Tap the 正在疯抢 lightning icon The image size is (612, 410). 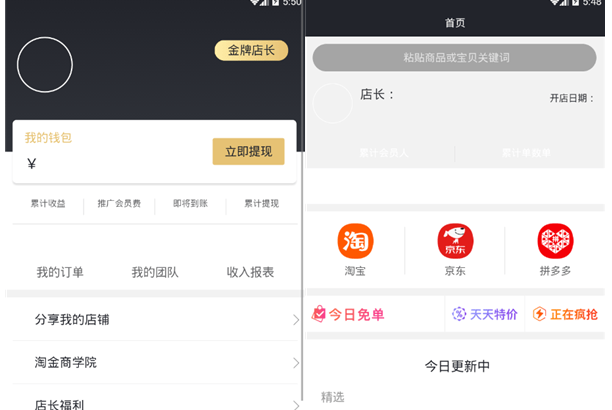click(539, 314)
